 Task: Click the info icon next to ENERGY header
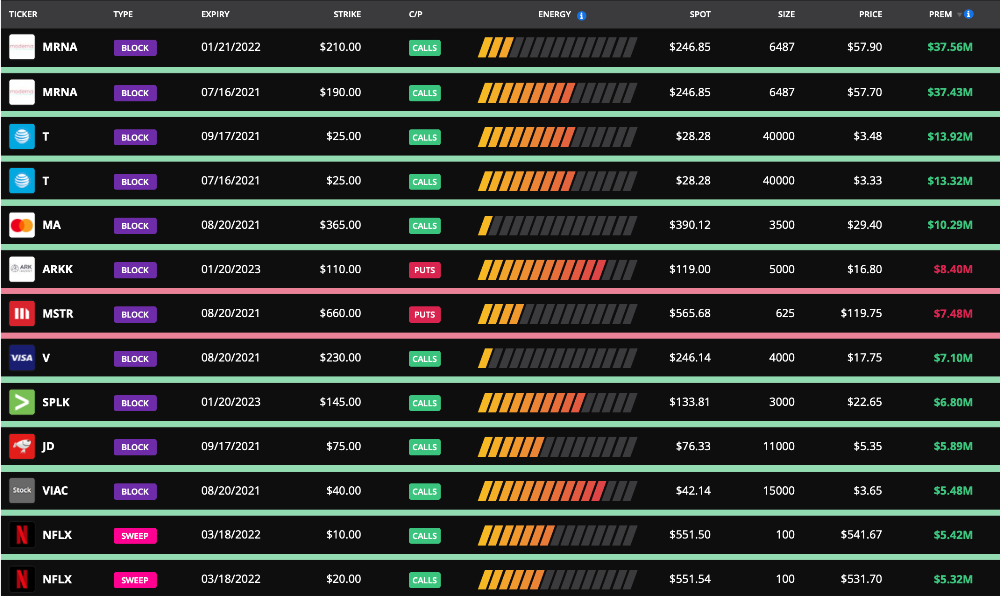pyautogui.click(x=582, y=15)
